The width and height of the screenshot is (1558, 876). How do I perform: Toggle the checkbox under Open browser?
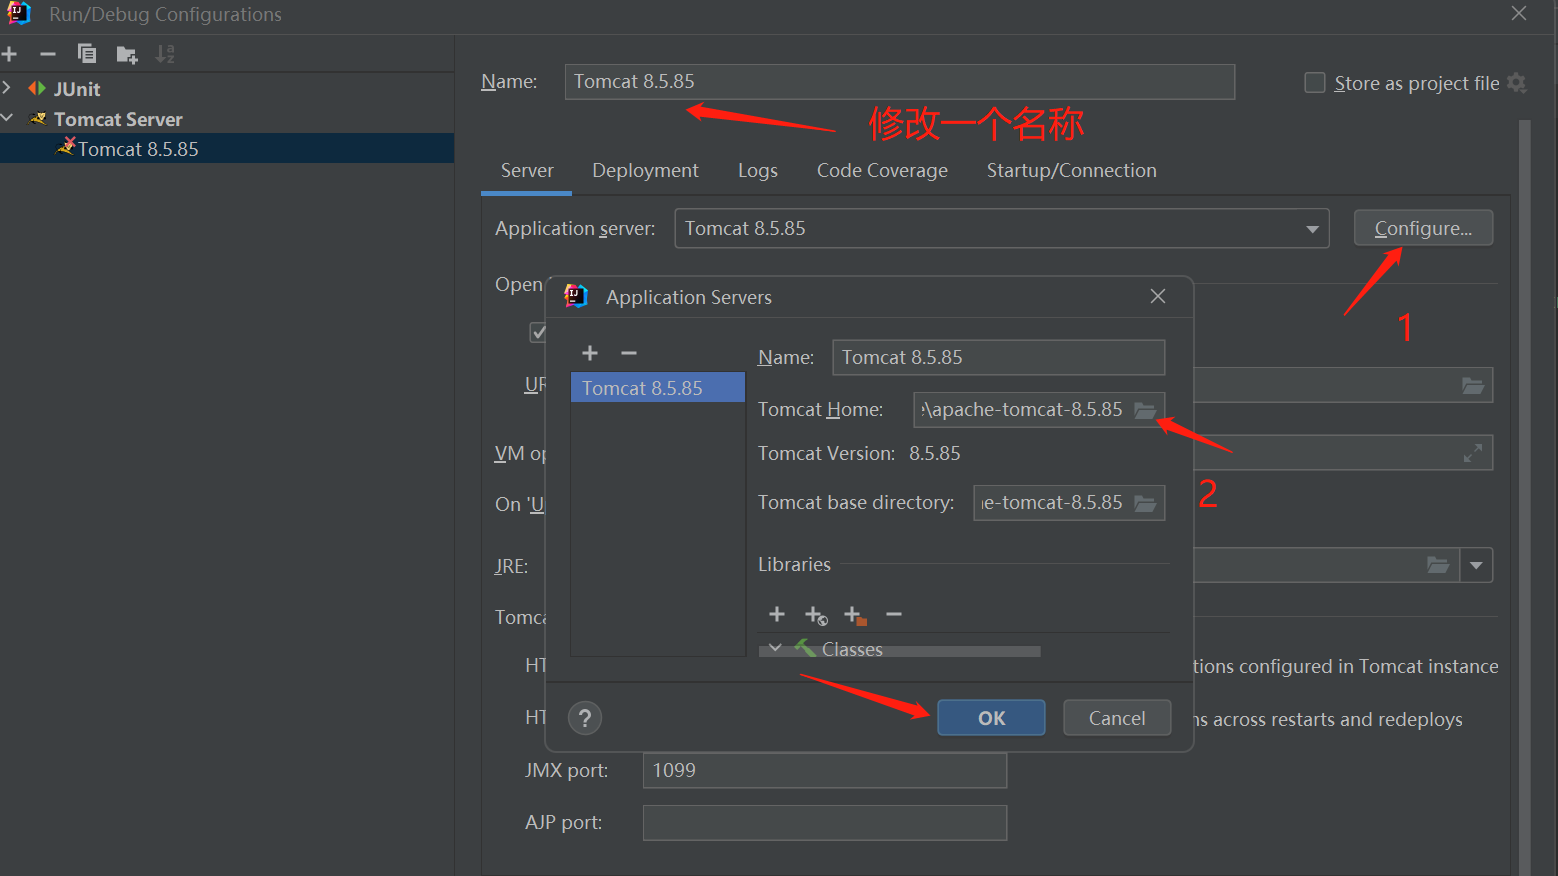[538, 332]
